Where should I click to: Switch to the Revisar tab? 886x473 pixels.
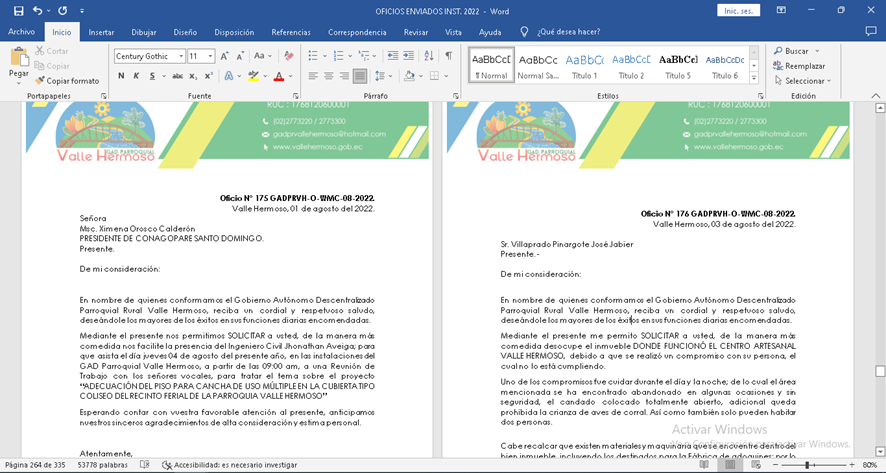(x=416, y=32)
